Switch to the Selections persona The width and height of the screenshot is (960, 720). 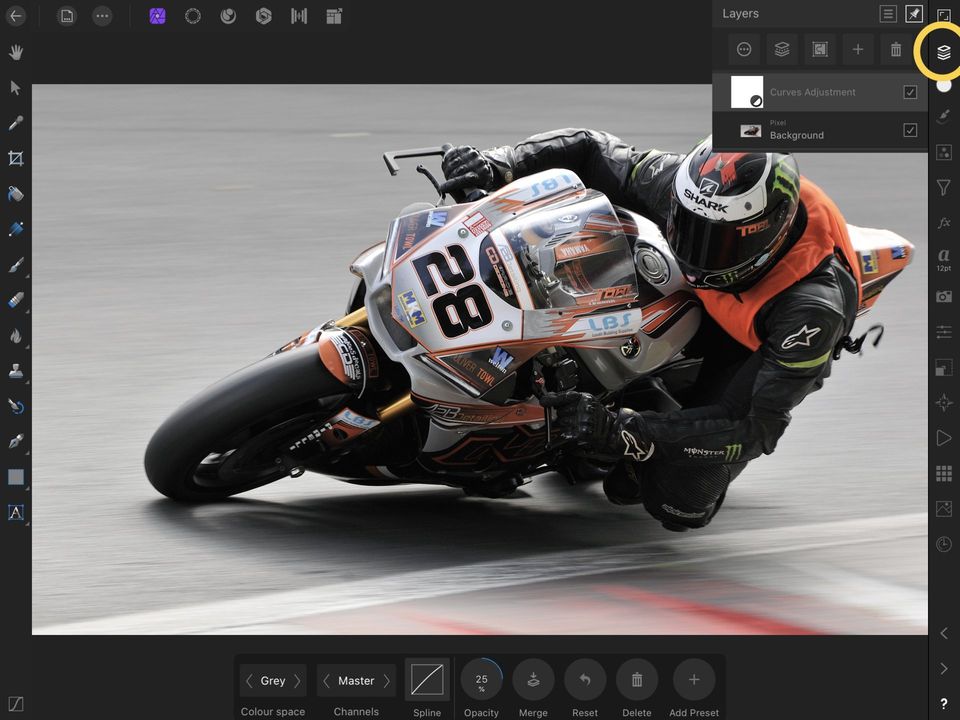coord(193,16)
